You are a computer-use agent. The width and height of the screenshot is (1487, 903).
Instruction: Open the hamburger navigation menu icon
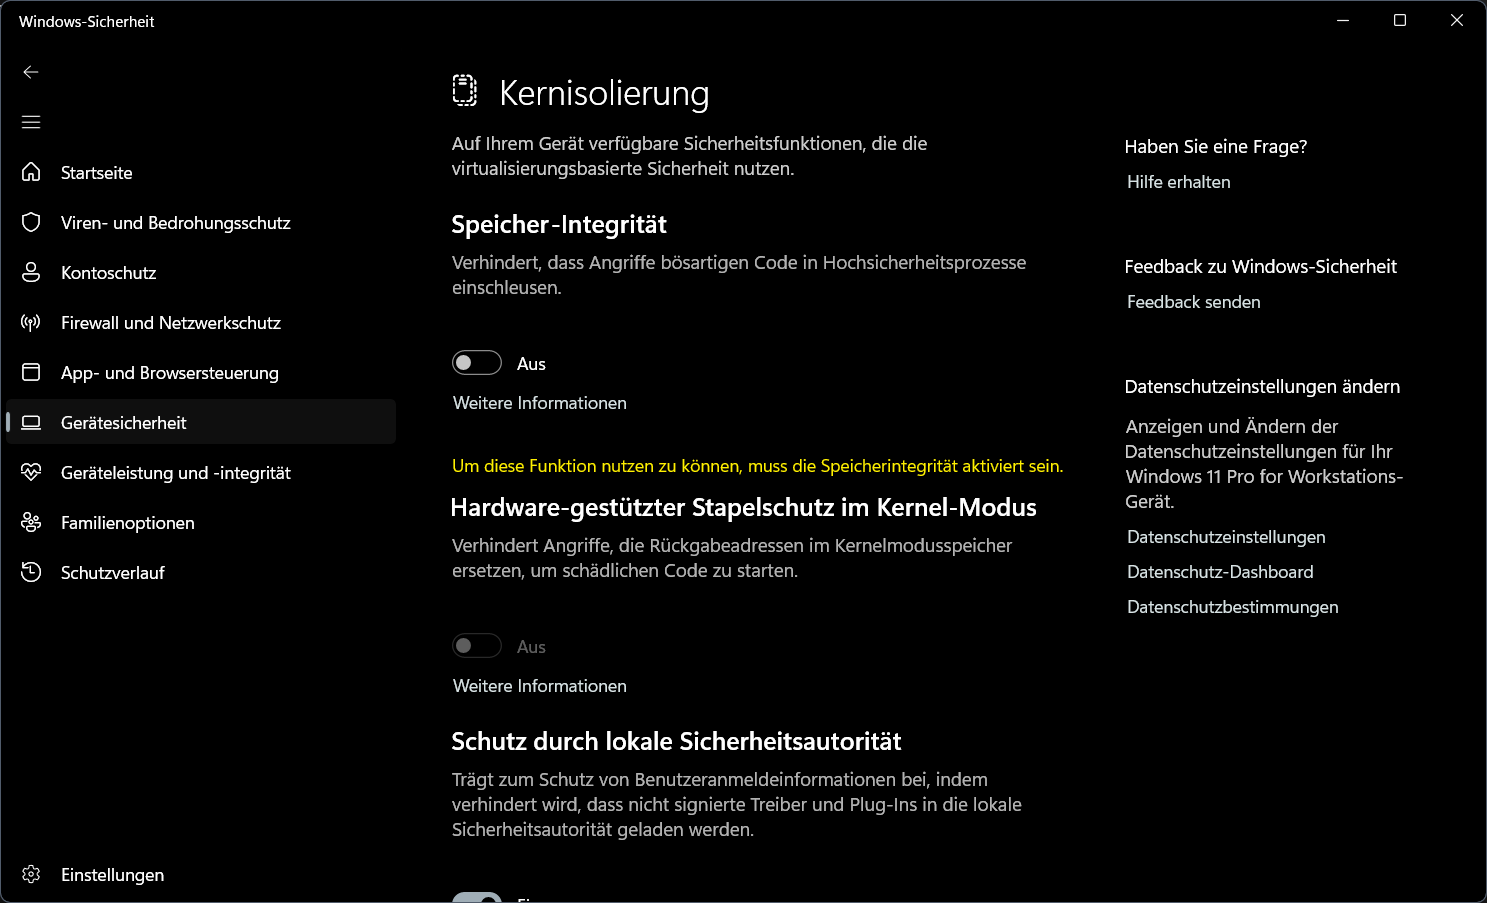coord(31,122)
